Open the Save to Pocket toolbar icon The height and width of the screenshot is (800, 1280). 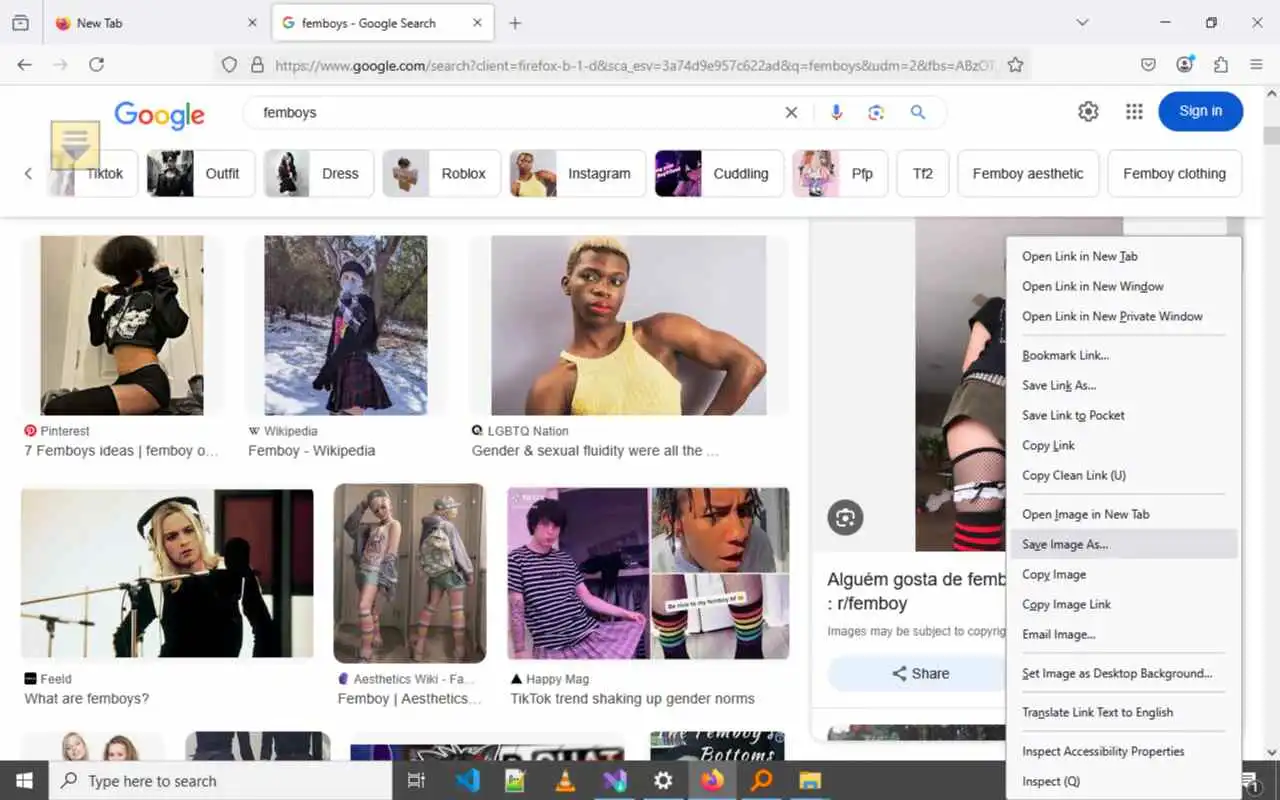1149,64
